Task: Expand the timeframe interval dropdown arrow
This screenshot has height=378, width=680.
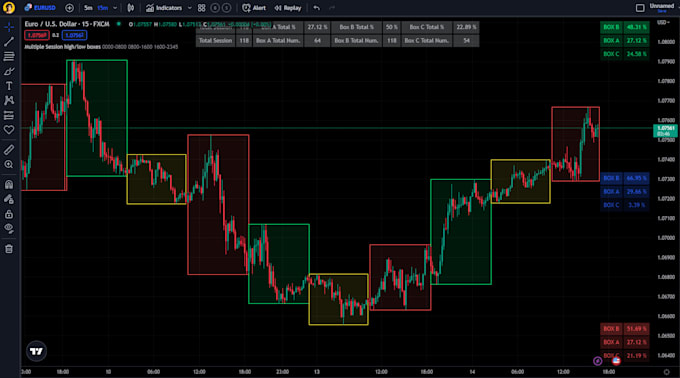Action: point(115,8)
